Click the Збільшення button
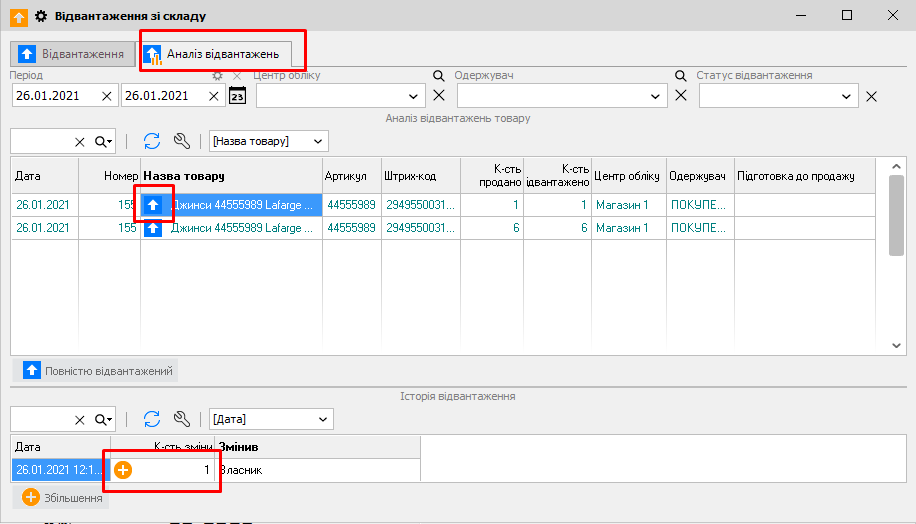This screenshot has height=524, width=916. 62,497
